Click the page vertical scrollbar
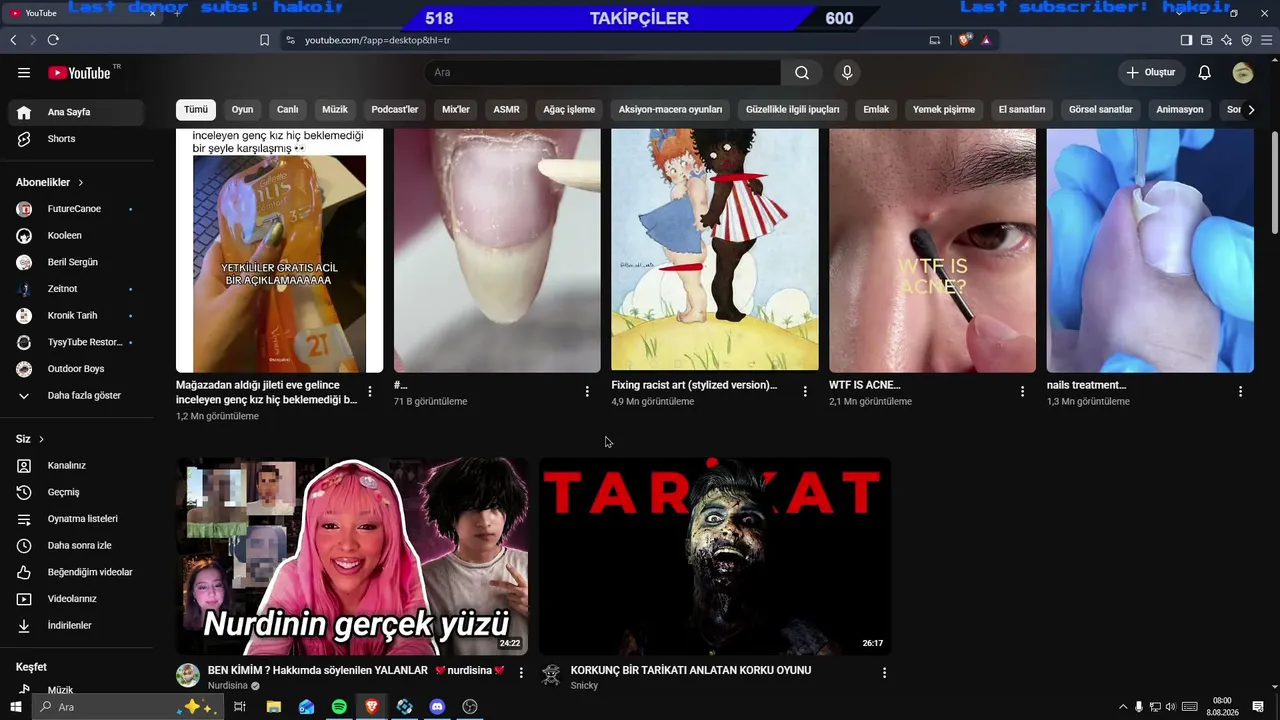The height and width of the screenshot is (720, 1280). click(1274, 184)
